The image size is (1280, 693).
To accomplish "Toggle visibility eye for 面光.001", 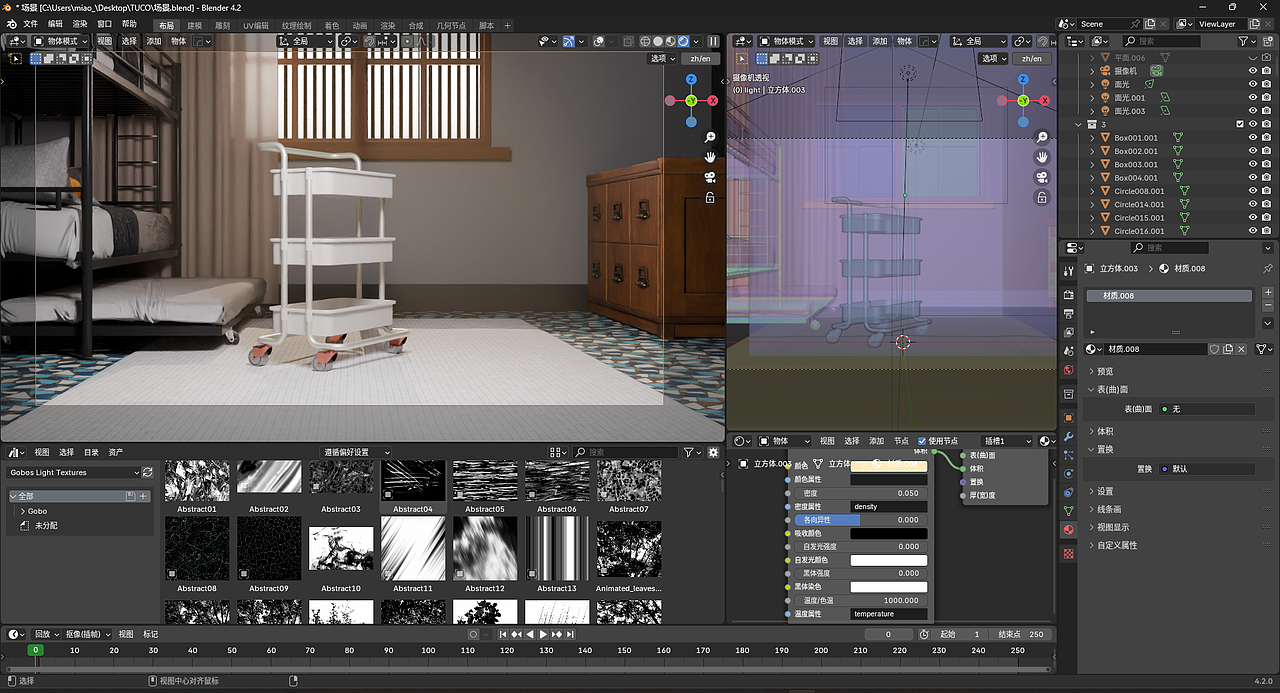I will pos(1252,97).
